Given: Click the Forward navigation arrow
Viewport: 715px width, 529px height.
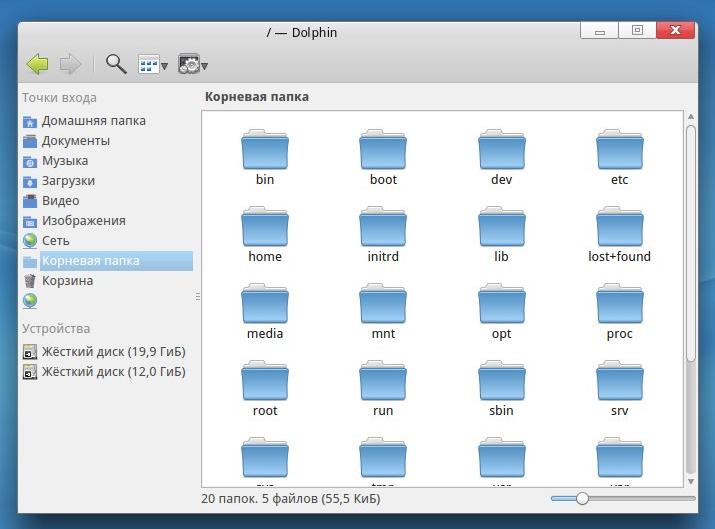Looking at the screenshot, I should [x=70, y=65].
